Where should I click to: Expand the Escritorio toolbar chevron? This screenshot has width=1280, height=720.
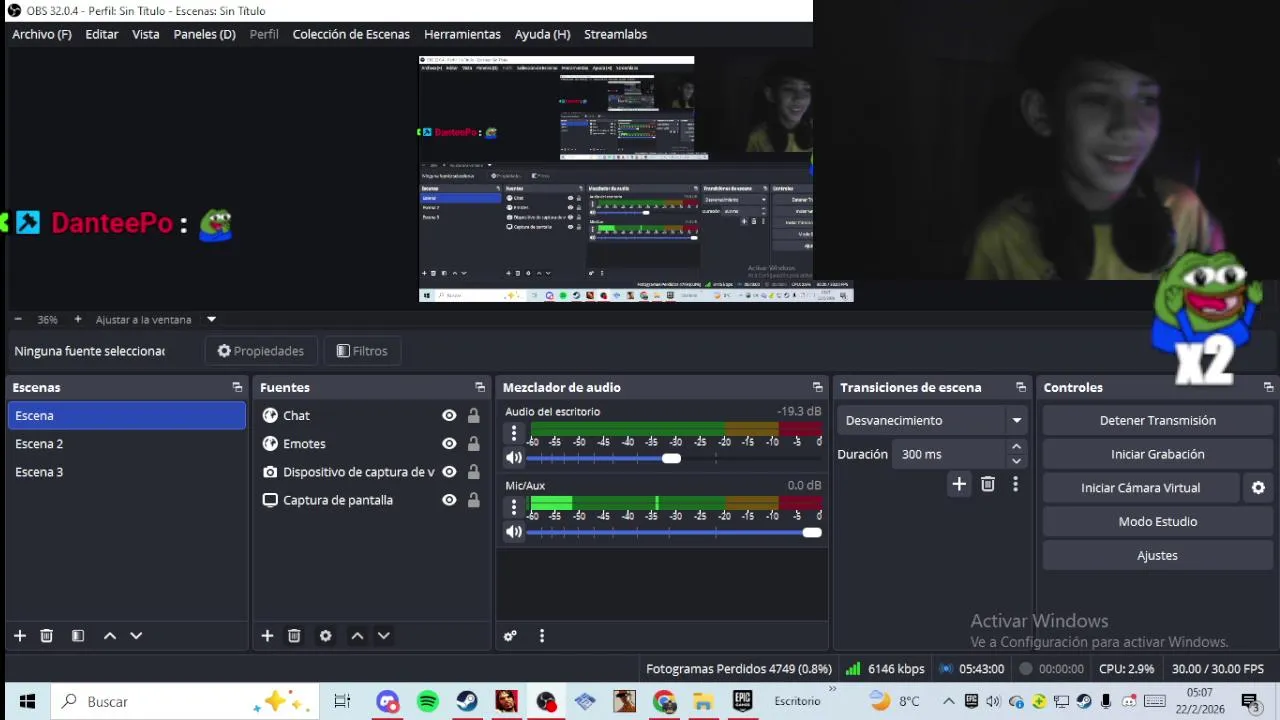tap(832, 689)
